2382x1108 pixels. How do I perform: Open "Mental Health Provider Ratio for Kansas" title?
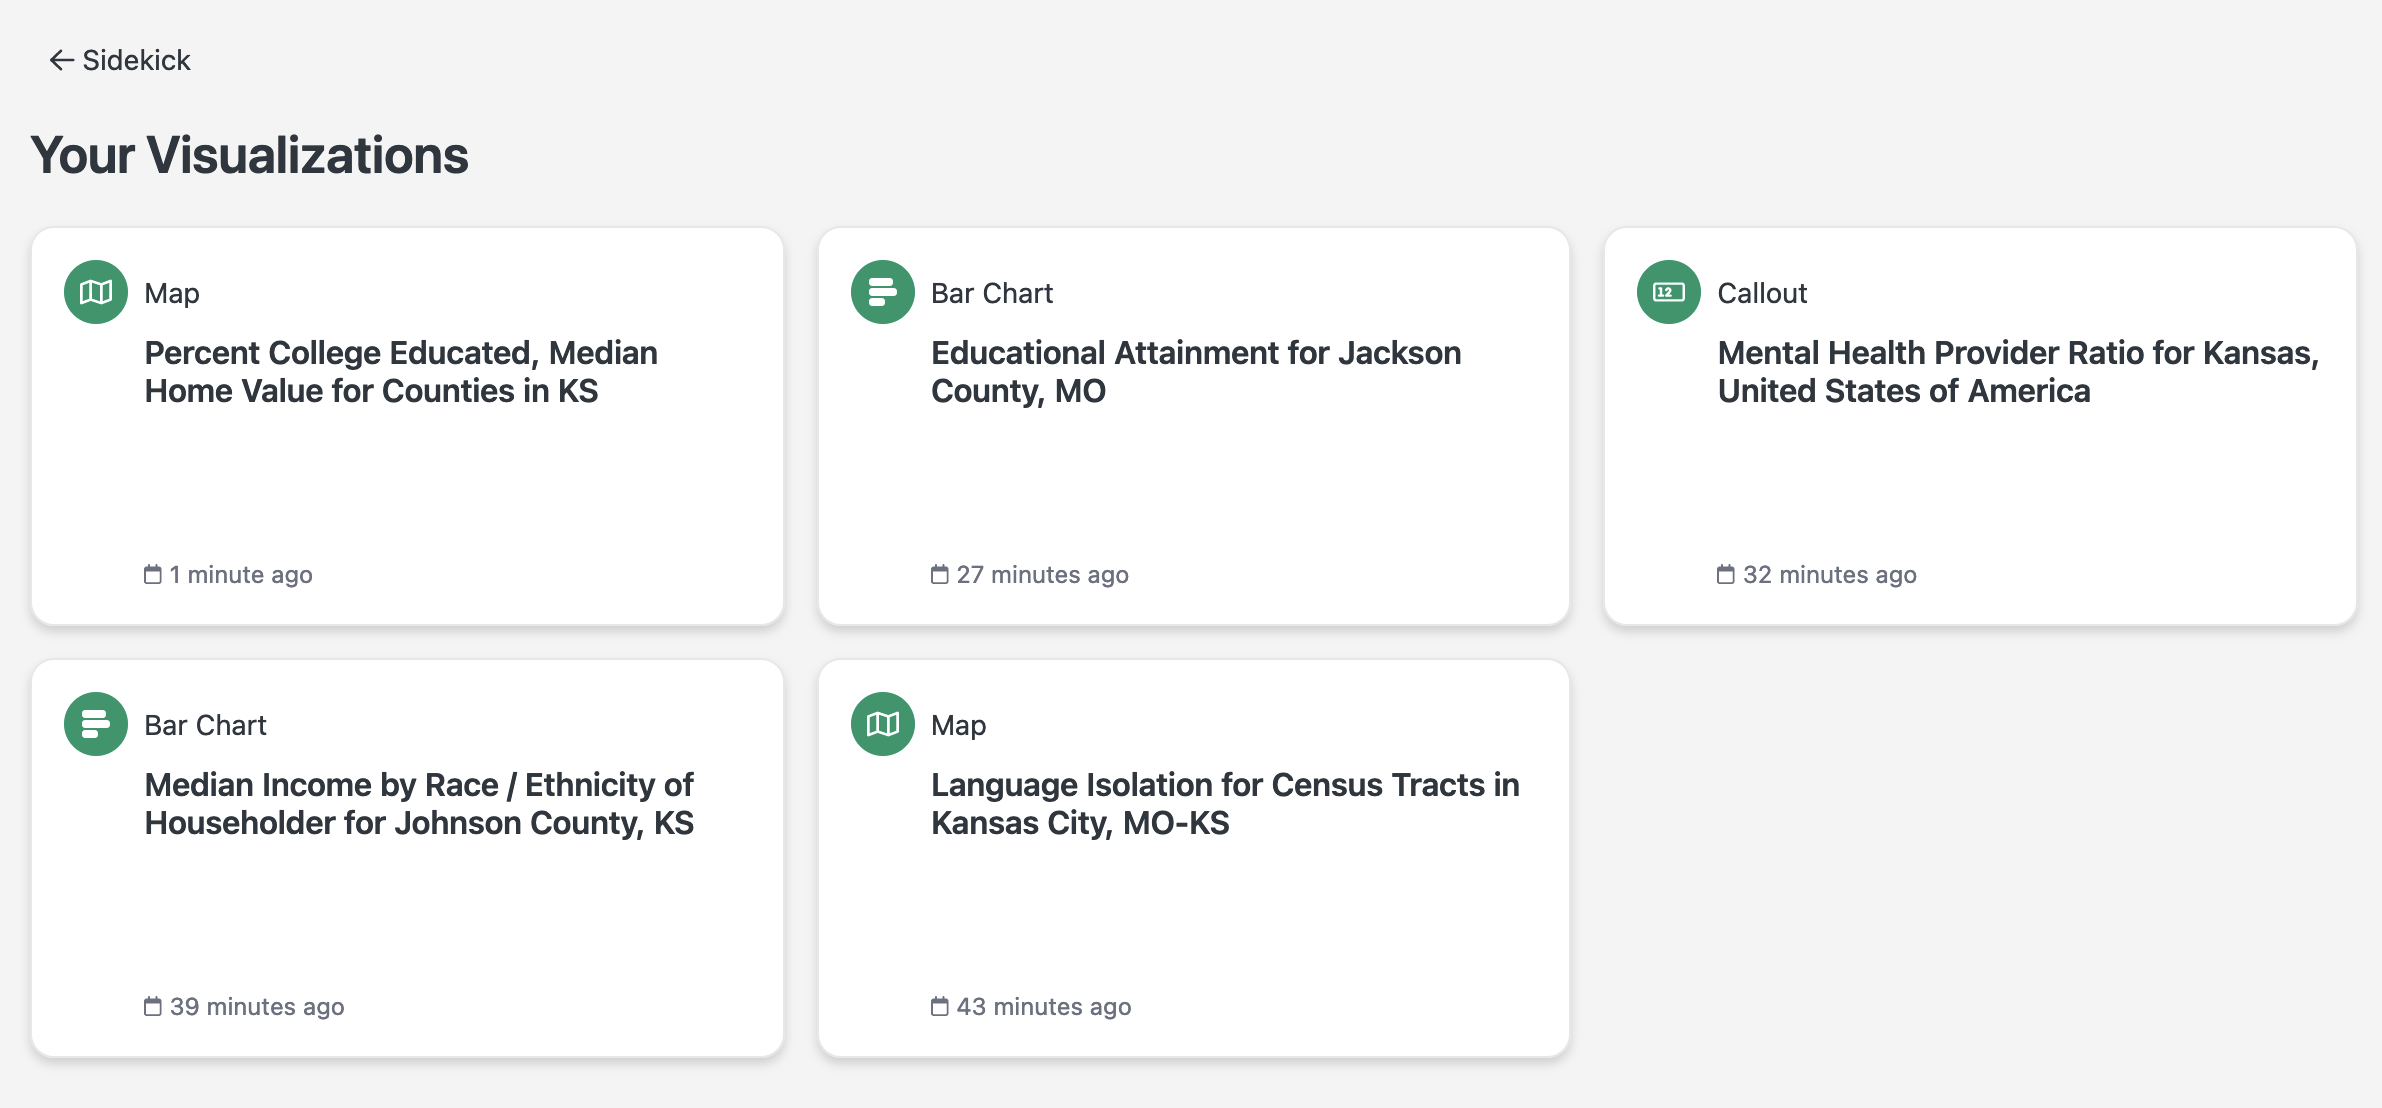pyautogui.click(x=2017, y=372)
